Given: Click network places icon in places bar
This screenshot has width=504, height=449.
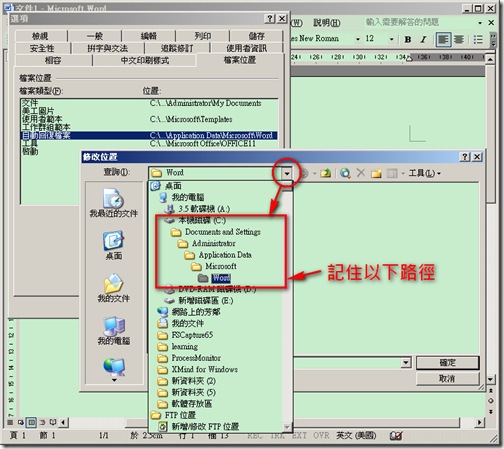Looking at the screenshot, I should 114,366.
